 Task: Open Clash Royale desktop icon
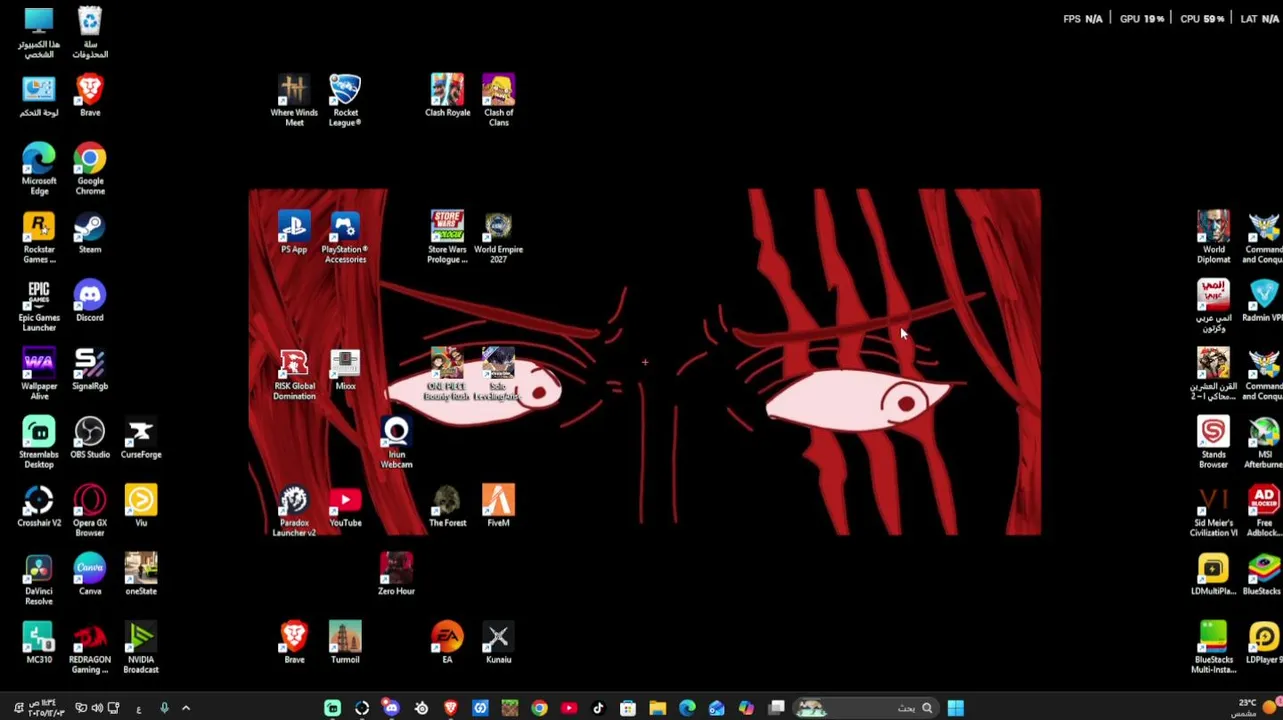pyautogui.click(x=447, y=95)
